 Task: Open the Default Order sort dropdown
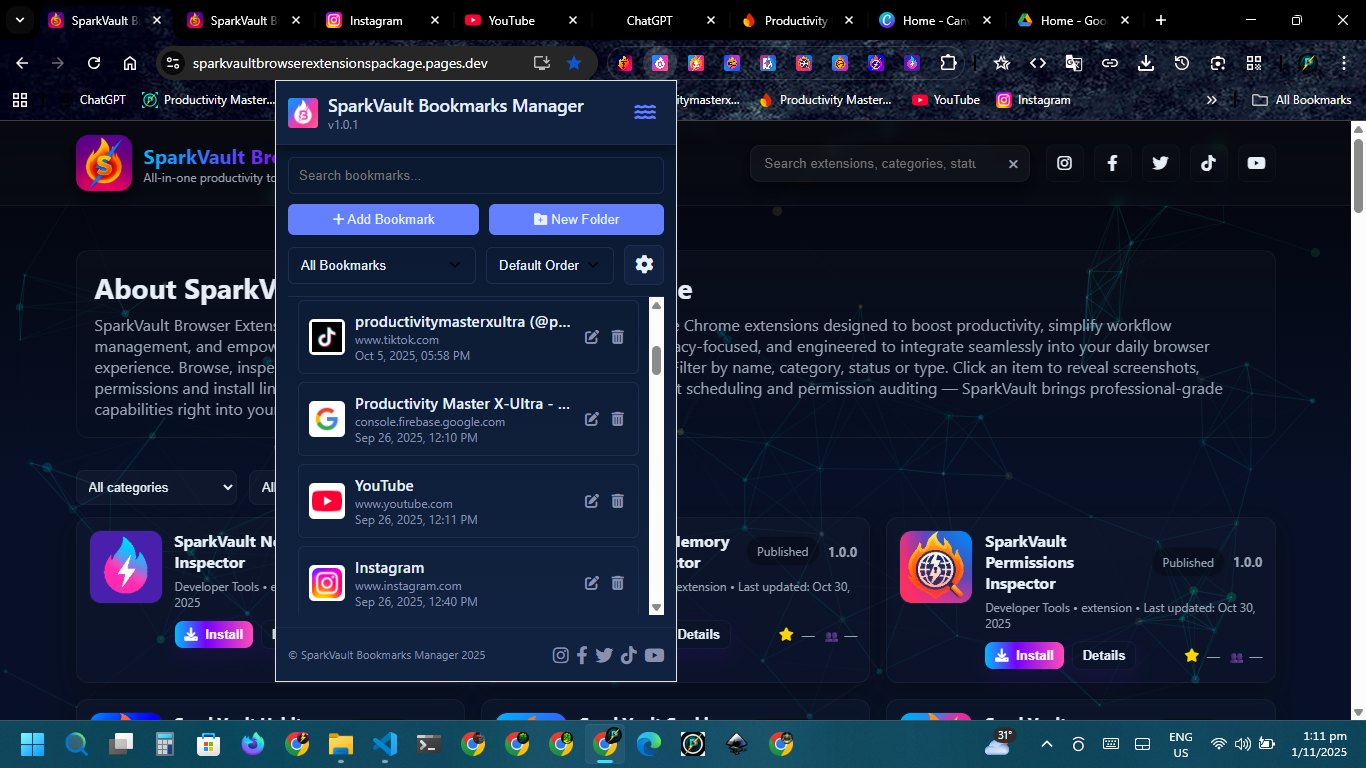549,265
